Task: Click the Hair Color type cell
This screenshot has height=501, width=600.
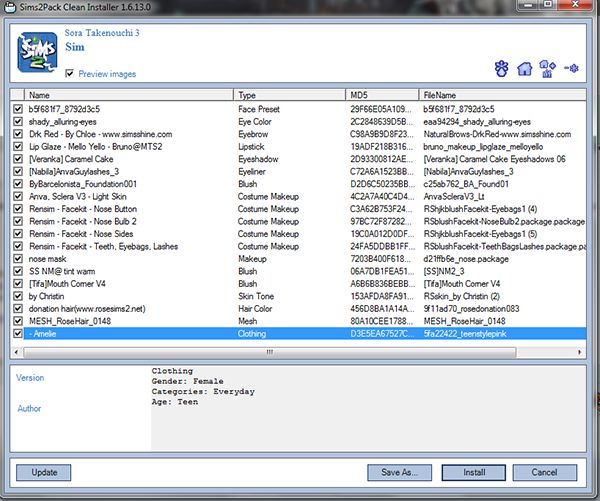Action: 255,308
